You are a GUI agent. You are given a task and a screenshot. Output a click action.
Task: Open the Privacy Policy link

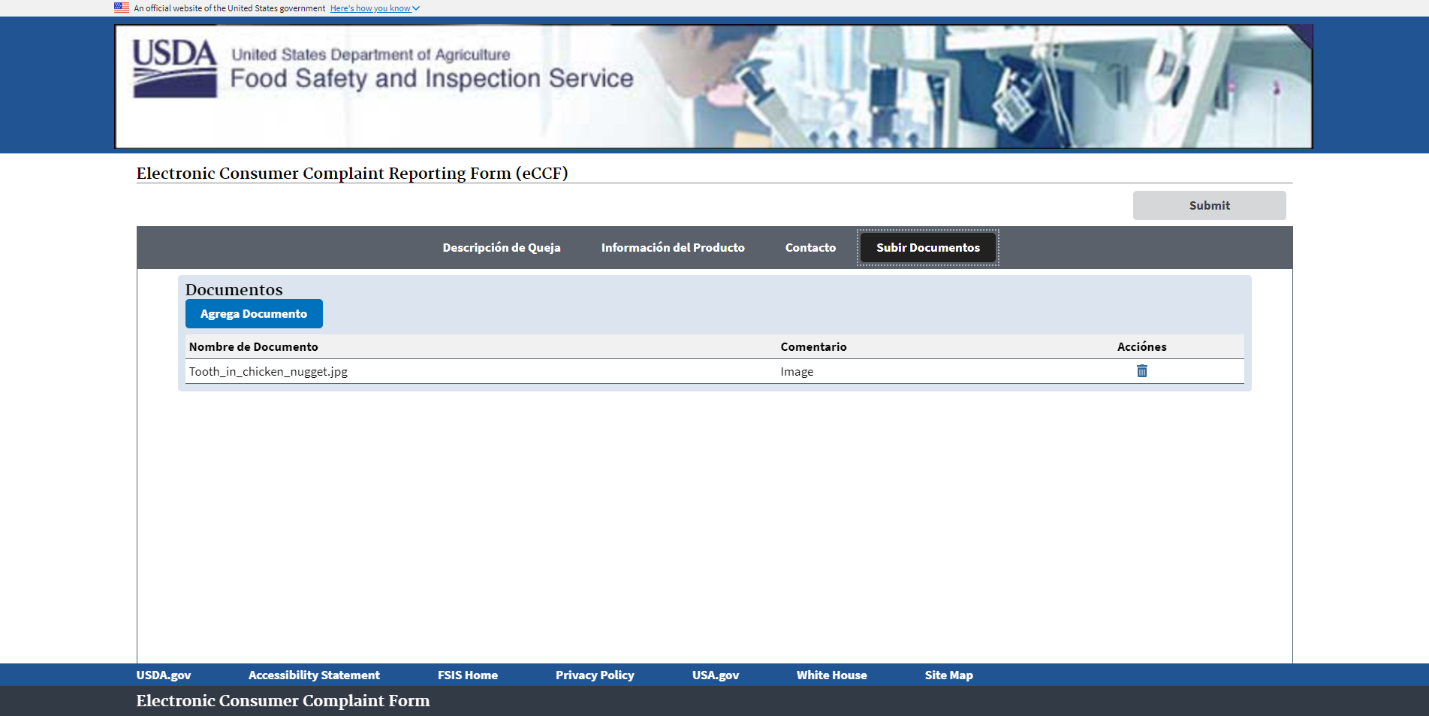tap(595, 675)
